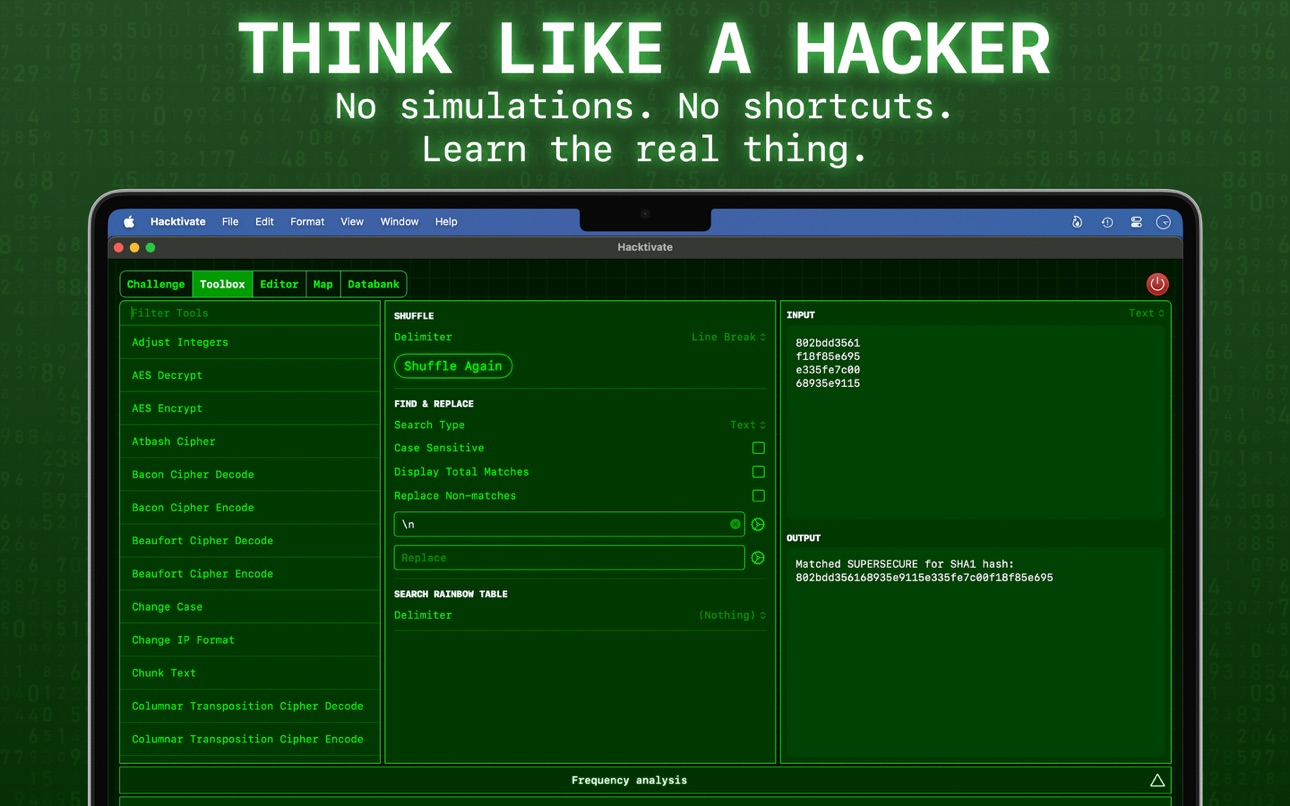The width and height of the screenshot is (1290, 806).
Task: Select the AES Decrypt tool
Action: [x=250, y=375]
